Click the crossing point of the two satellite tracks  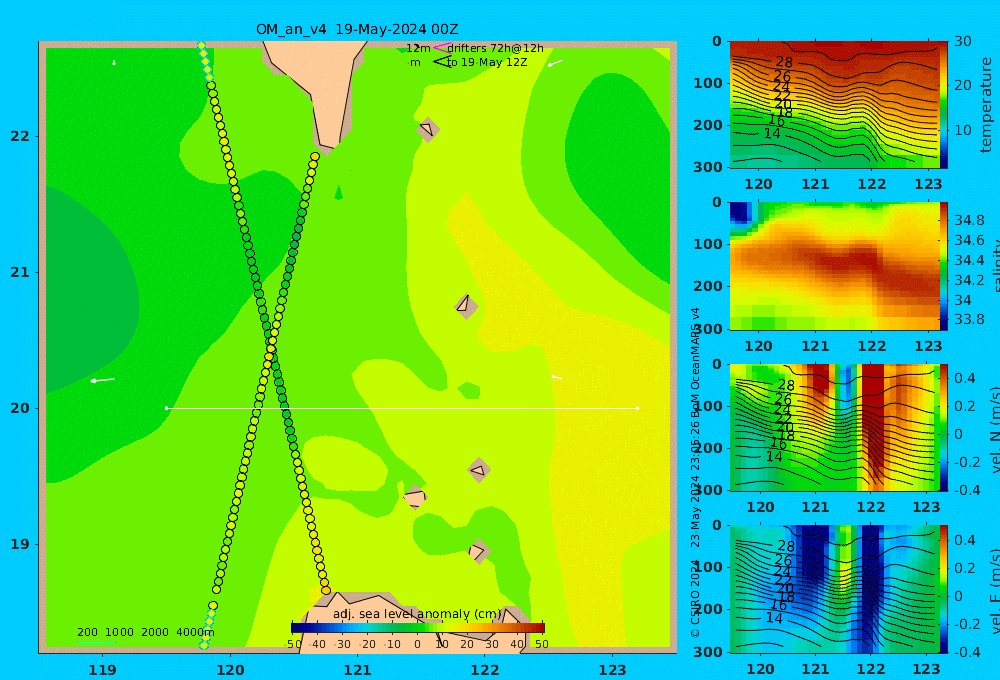pos(271,348)
